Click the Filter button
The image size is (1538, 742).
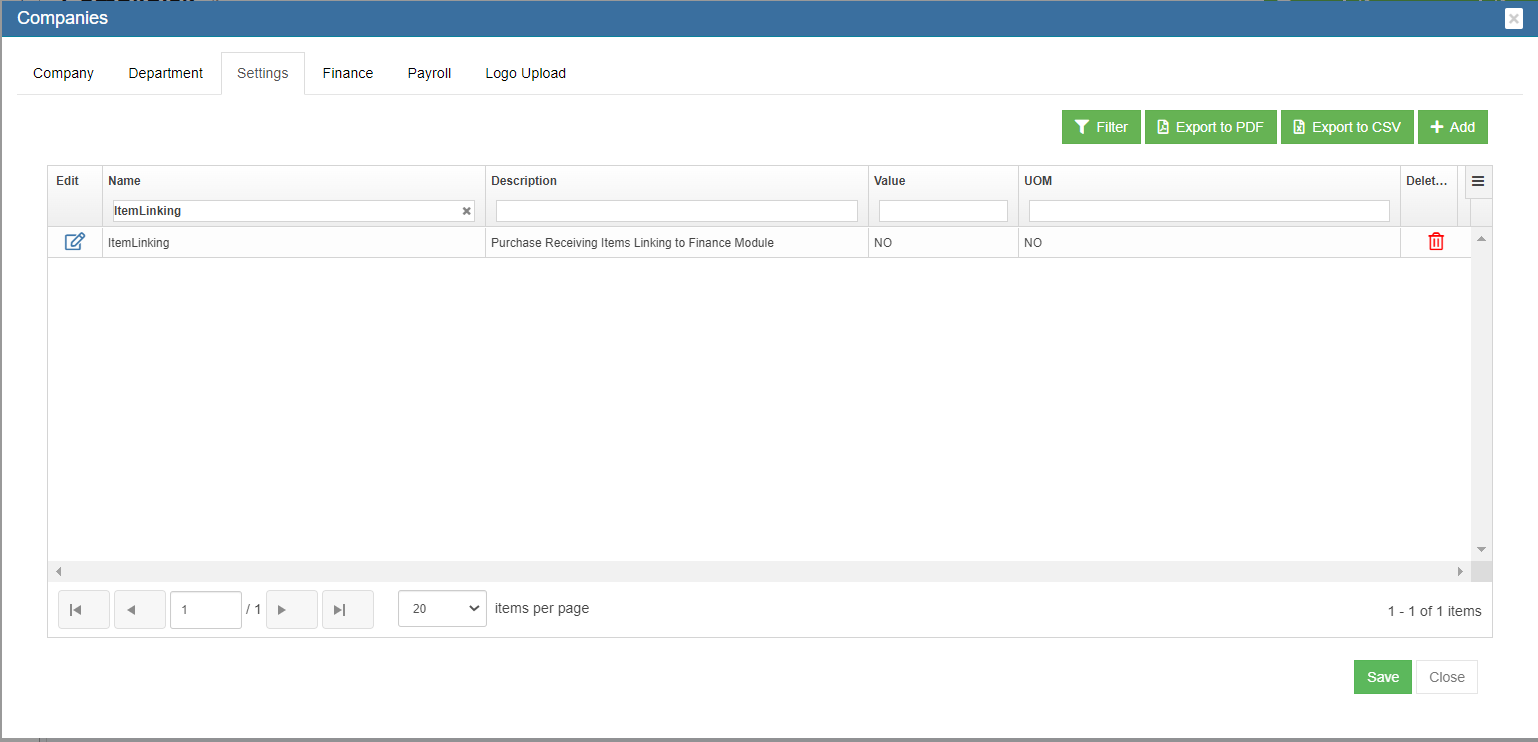[1101, 127]
